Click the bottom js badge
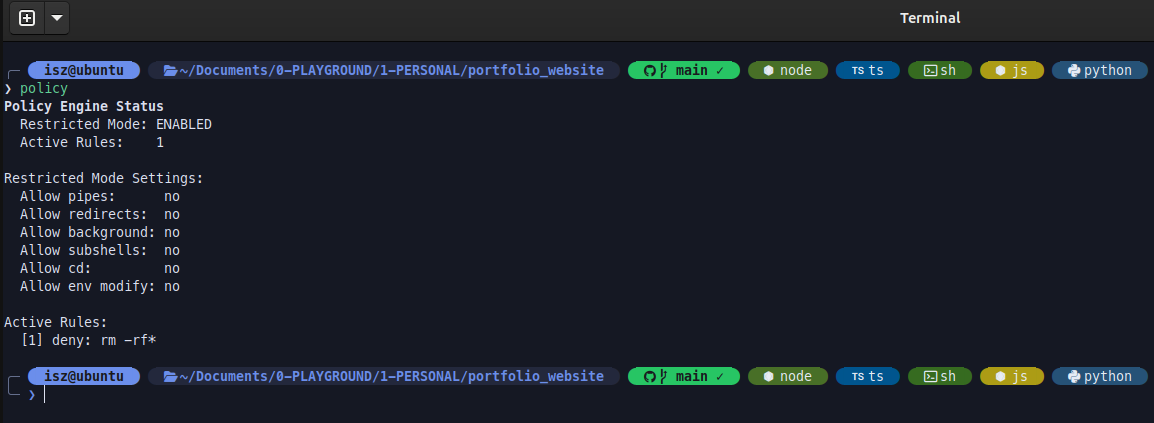Image resolution: width=1154 pixels, height=423 pixels. (1011, 376)
